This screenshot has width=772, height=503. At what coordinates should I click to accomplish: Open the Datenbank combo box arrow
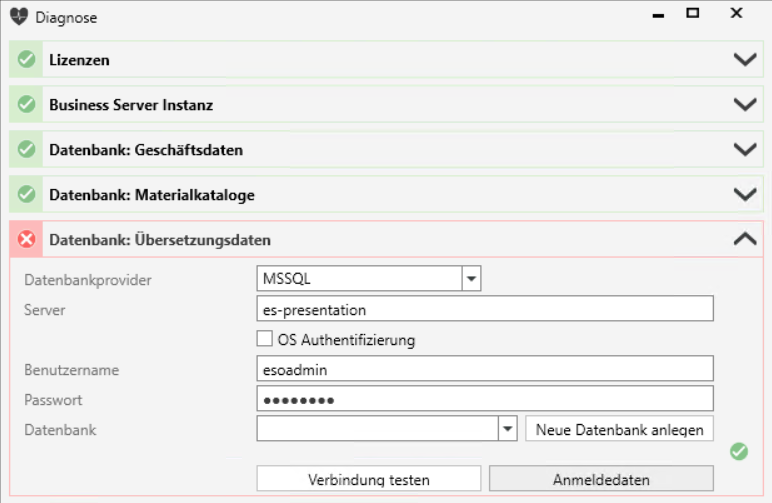pyautogui.click(x=508, y=429)
